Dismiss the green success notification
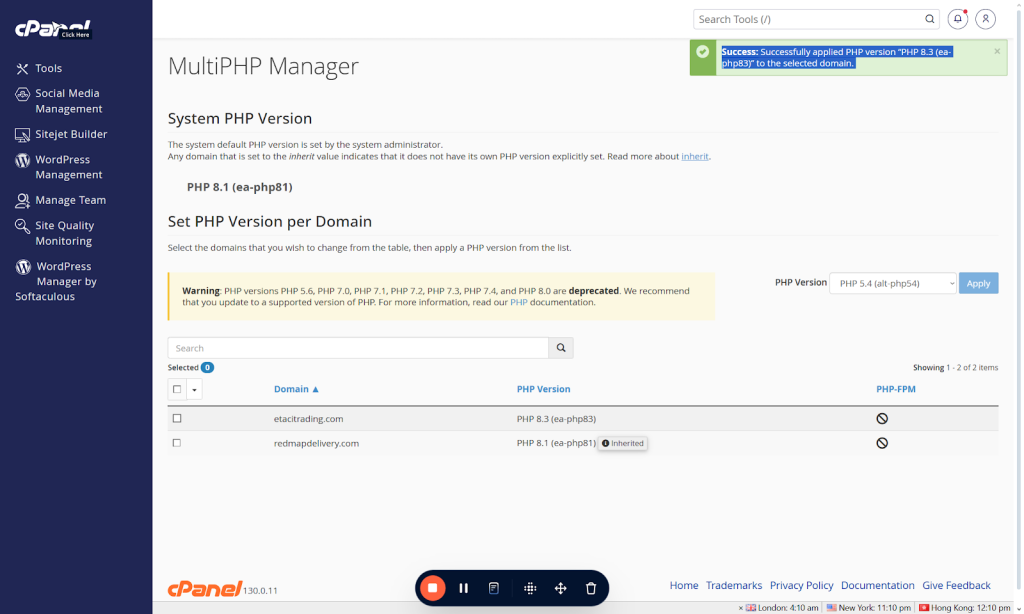The image size is (1024, 614). pos(996,51)
